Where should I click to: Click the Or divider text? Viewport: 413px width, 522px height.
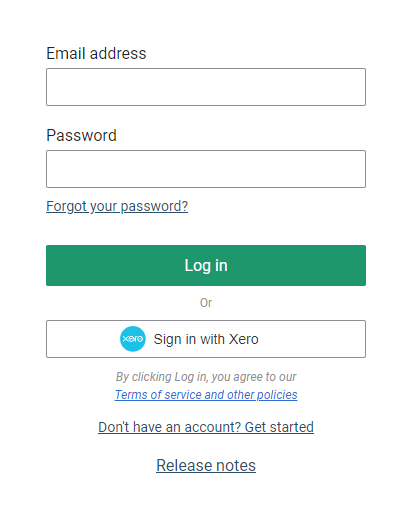tap(206, 303)
